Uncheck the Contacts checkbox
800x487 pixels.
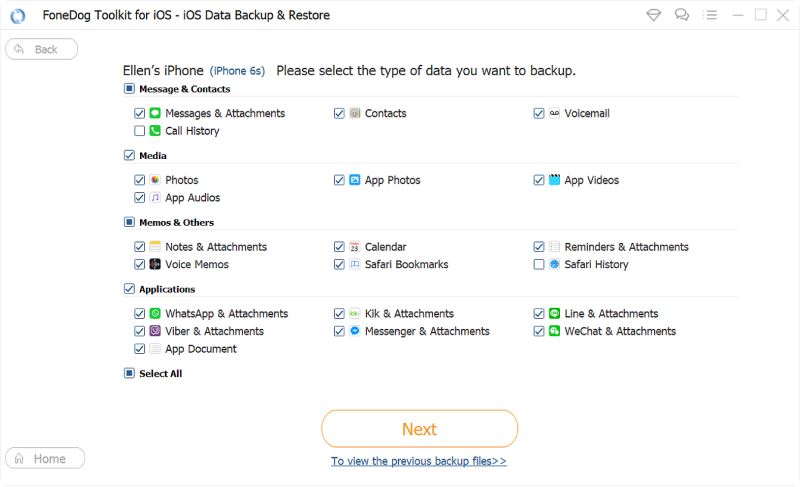(339, 113)
